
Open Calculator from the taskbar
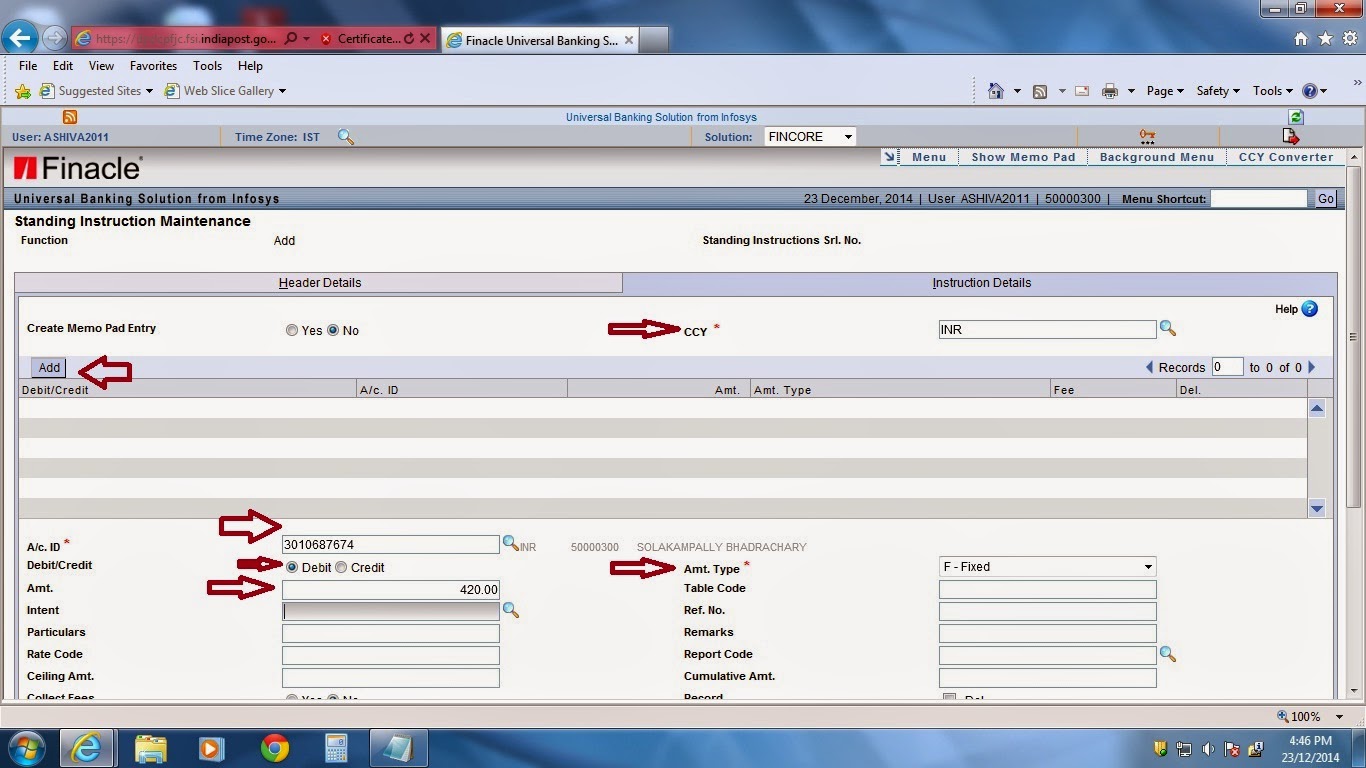[x=336, y=748]
